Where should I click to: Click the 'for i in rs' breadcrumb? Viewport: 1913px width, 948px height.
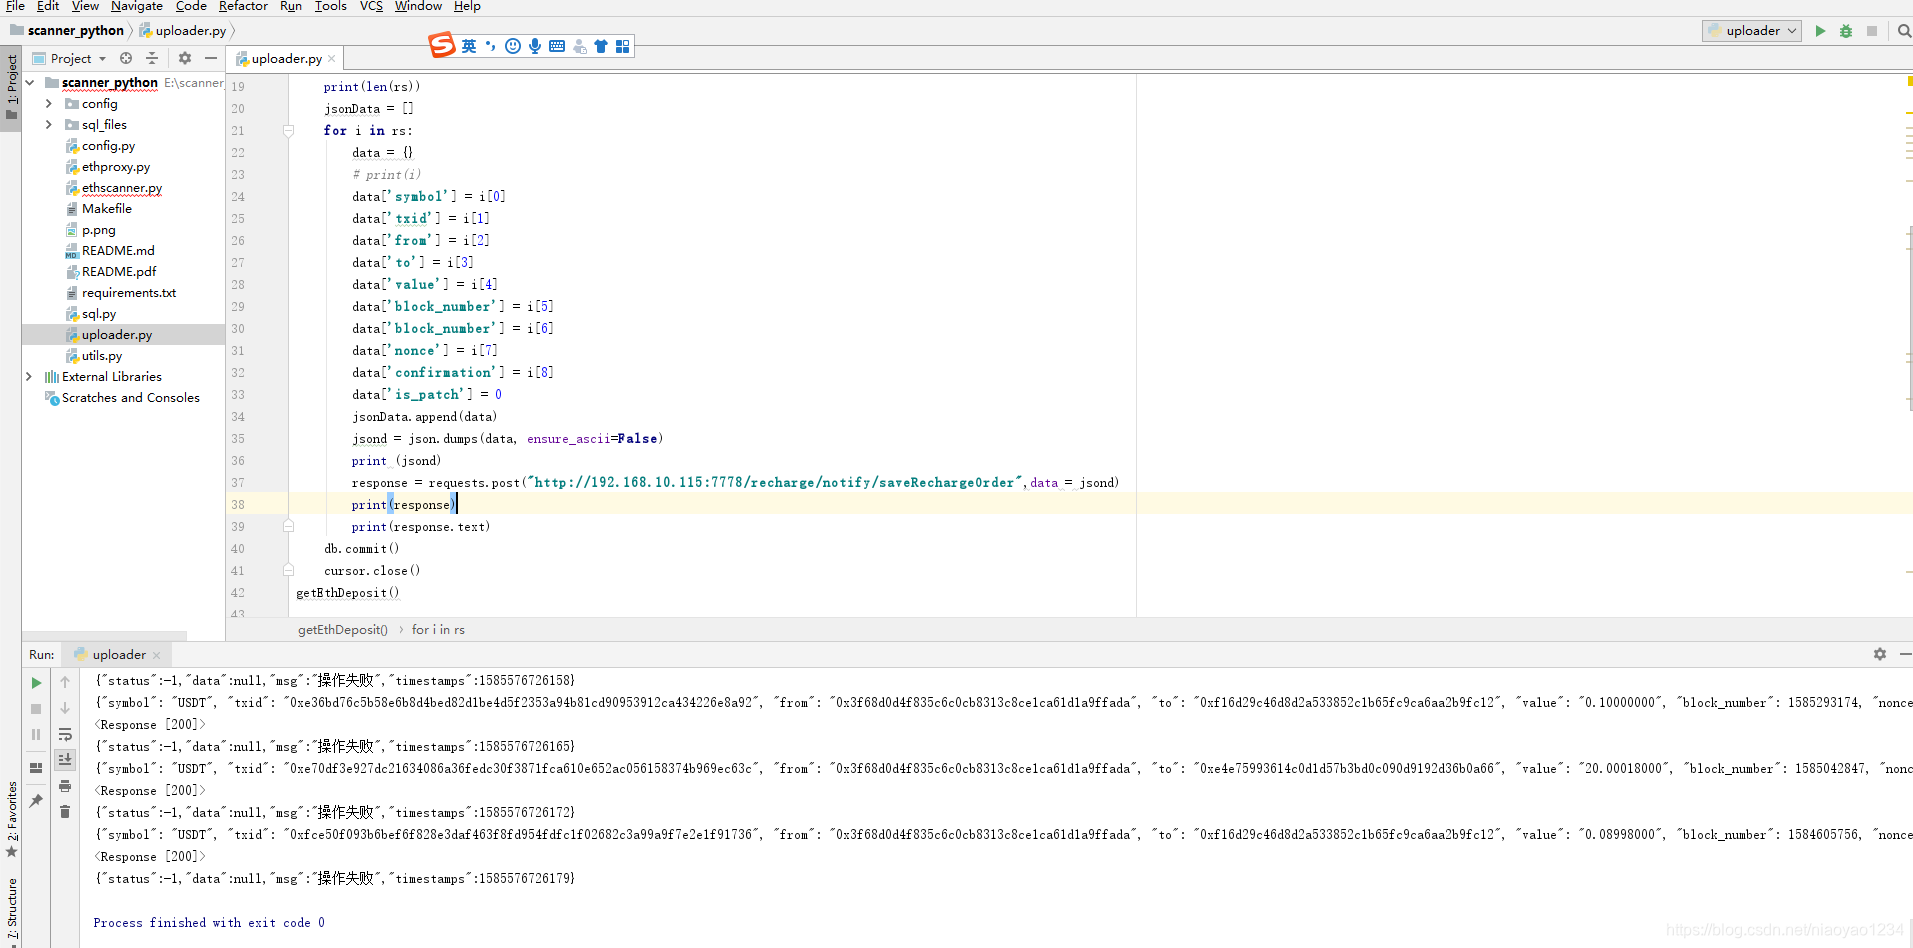pos(438,629)
